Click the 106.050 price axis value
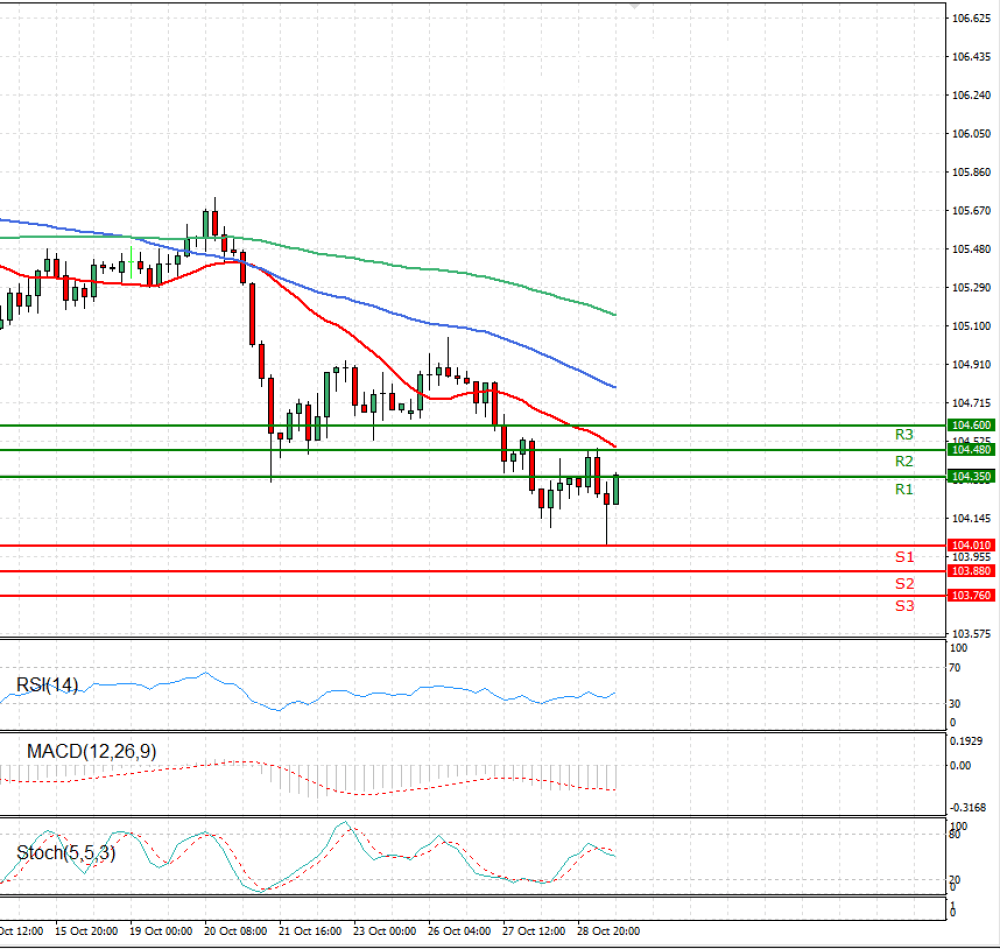The height and width of the screenshot is (949, 1000). (971, 134)
